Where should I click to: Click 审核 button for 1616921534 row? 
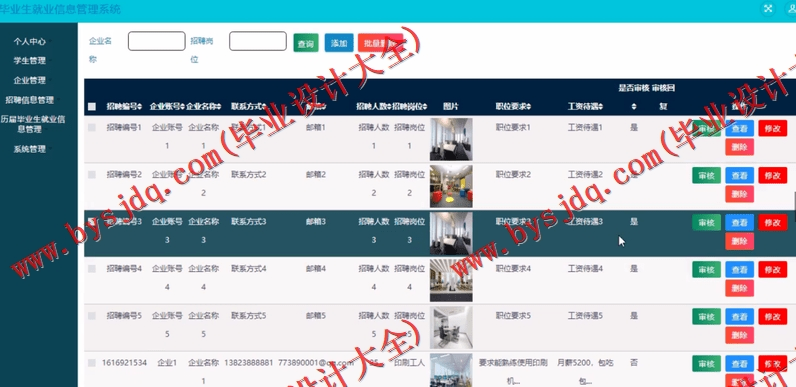click(x=706, y=364)
